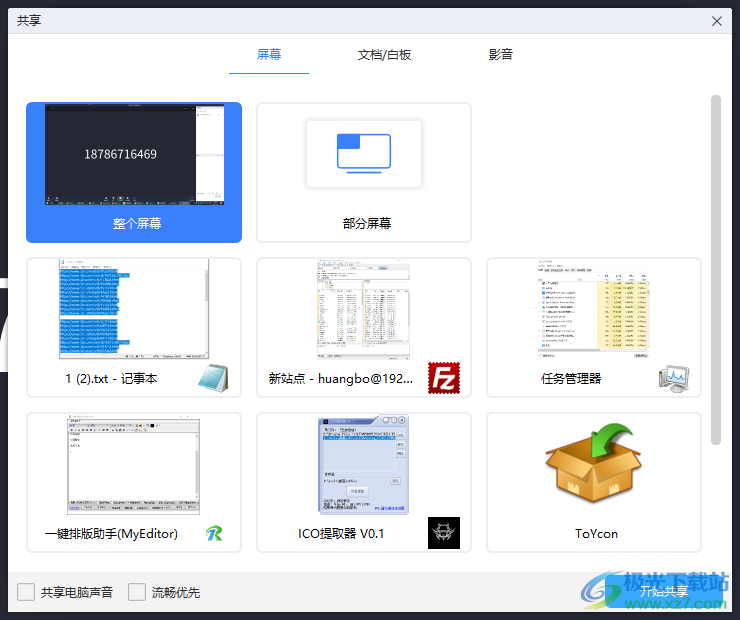Click the Task Manager monitor icon

[x=674, y=378]
